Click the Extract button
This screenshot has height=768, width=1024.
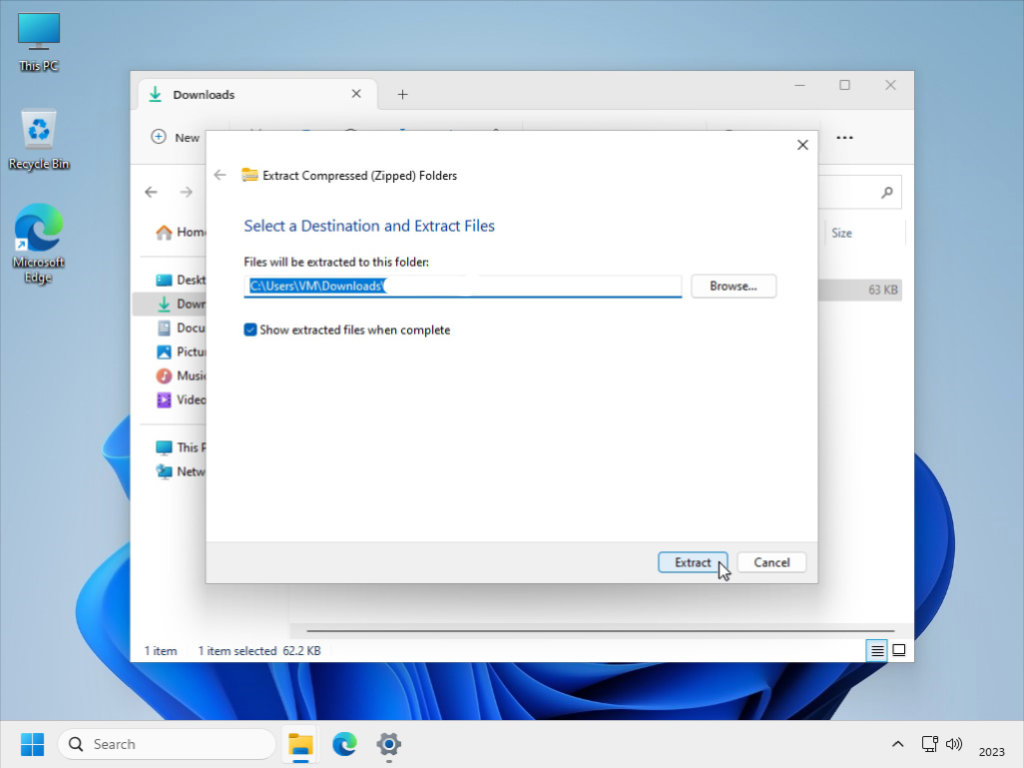point(692,562)
